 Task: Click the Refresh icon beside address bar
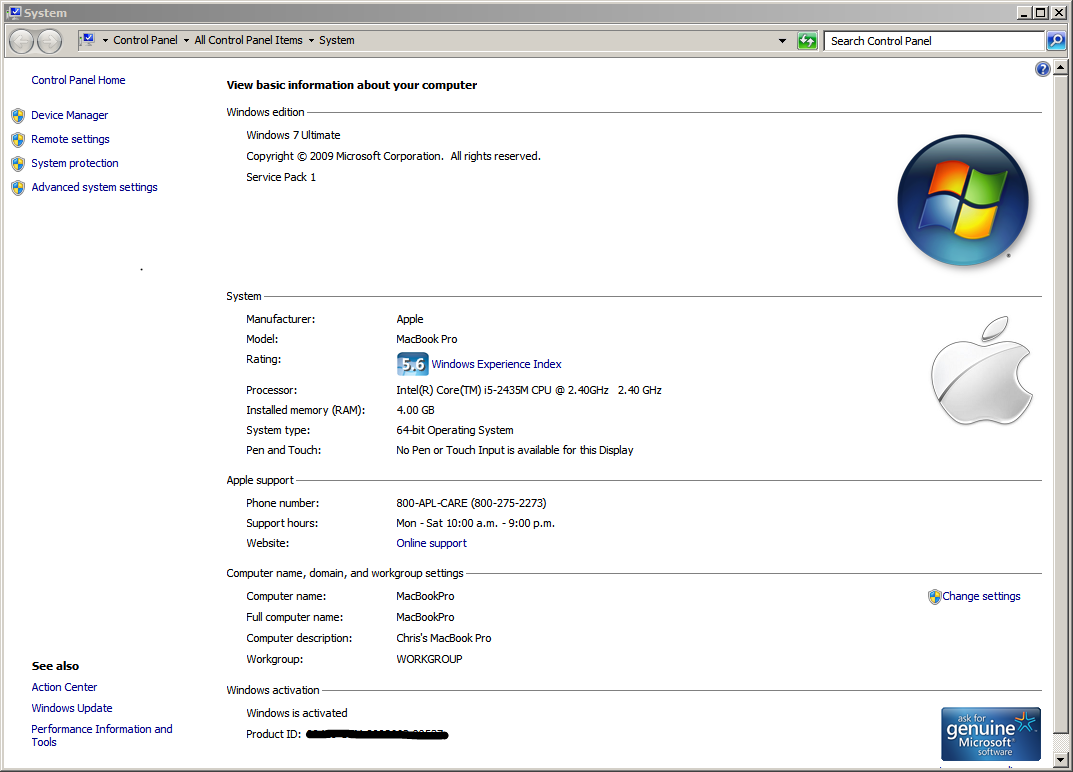click(x=807, y=41)
